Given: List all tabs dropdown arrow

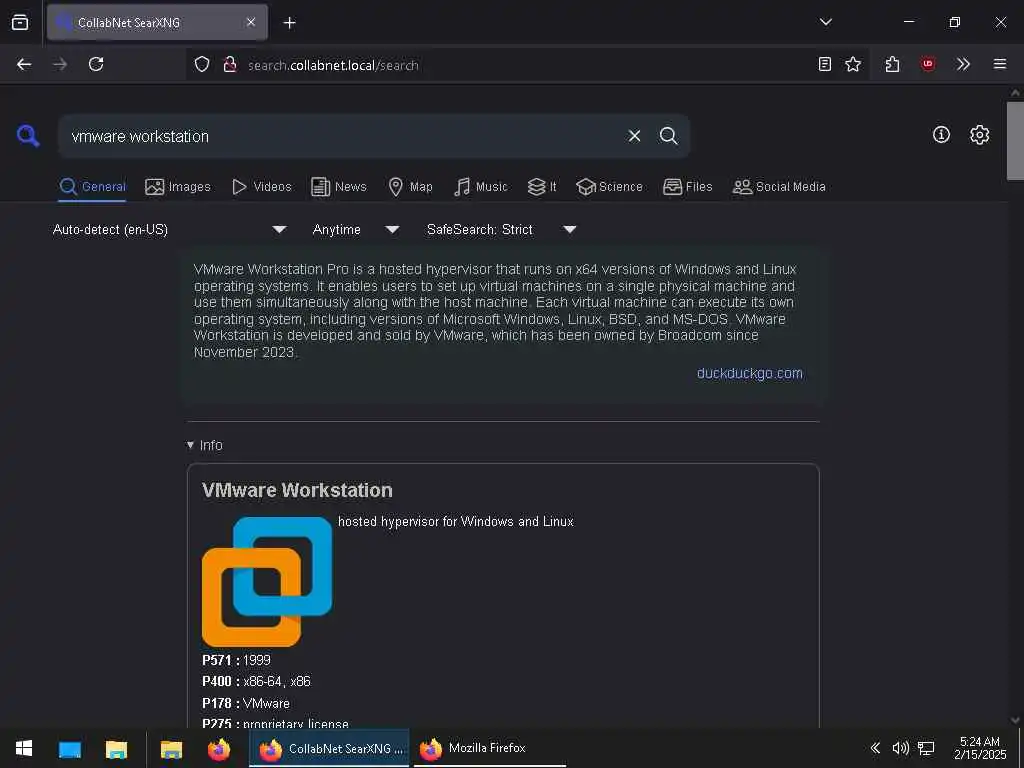Looking at the screenshot, I should coord(825,22).
